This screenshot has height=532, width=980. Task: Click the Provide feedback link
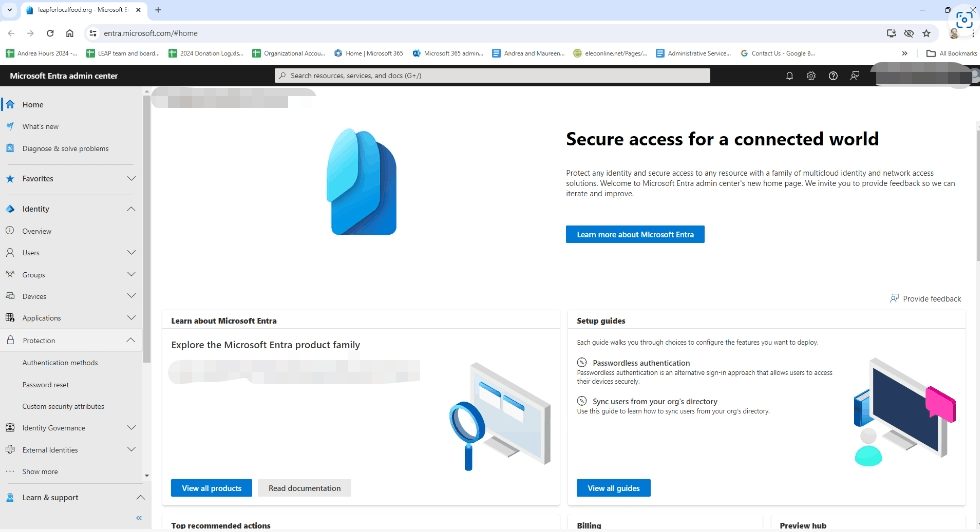tap(926, 299)
